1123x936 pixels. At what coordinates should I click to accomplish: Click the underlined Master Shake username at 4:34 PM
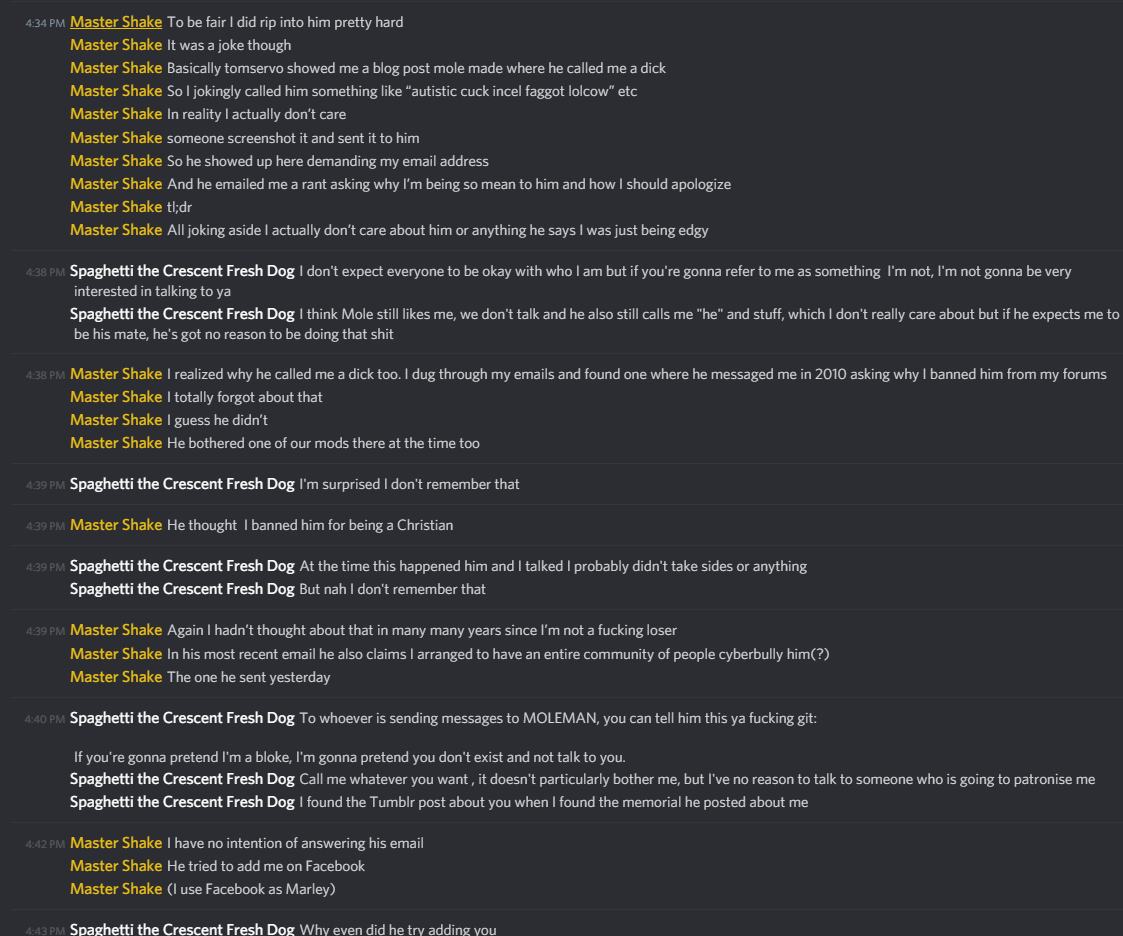(116, 22)
